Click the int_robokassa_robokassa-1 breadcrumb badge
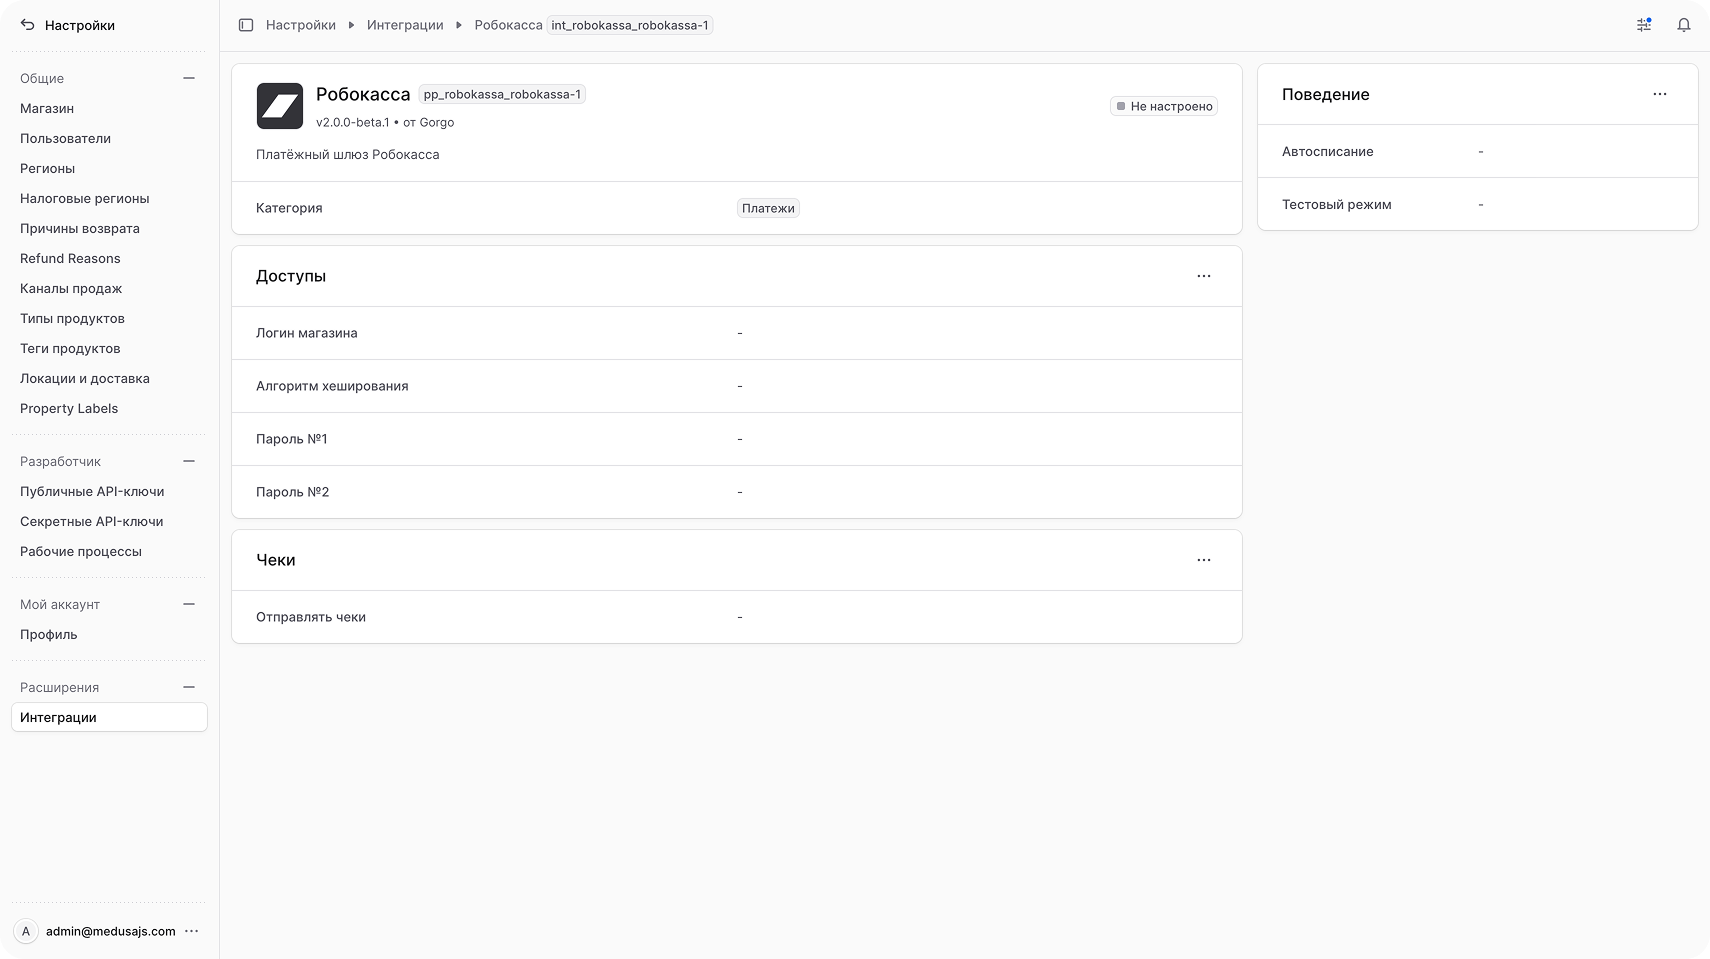 coord(630,25)
